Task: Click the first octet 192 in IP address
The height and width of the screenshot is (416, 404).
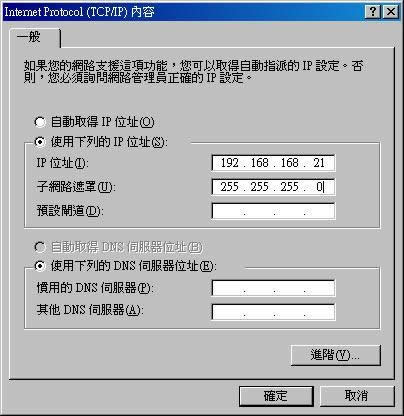Action: coord(230,163)
